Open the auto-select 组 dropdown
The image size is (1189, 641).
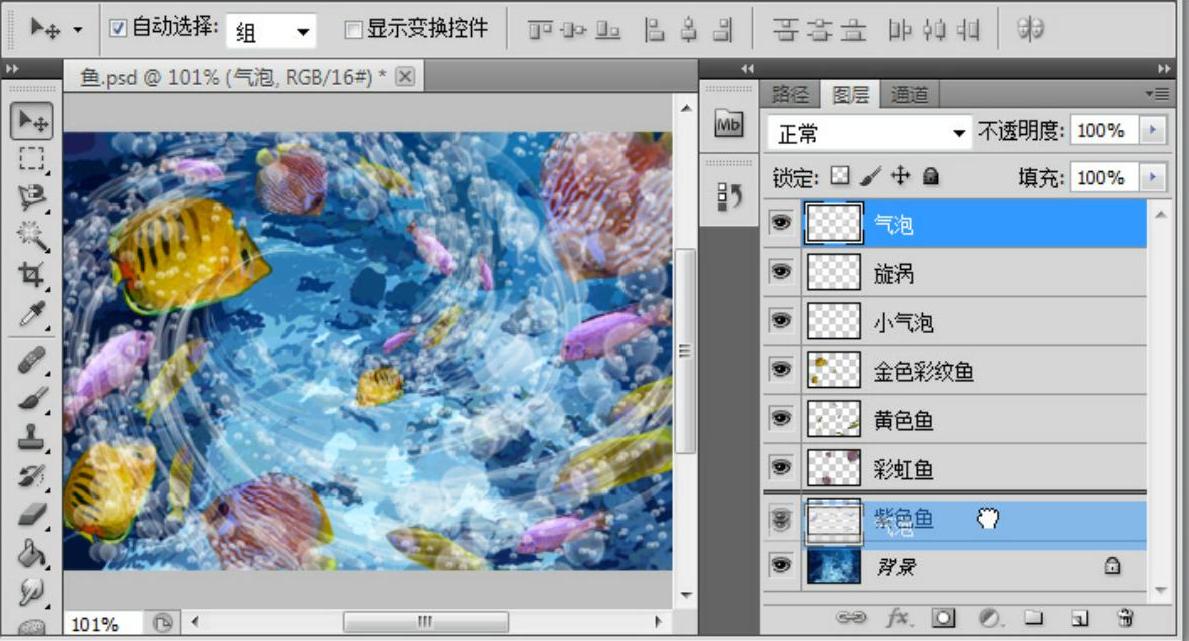click(x=272, y=32)
